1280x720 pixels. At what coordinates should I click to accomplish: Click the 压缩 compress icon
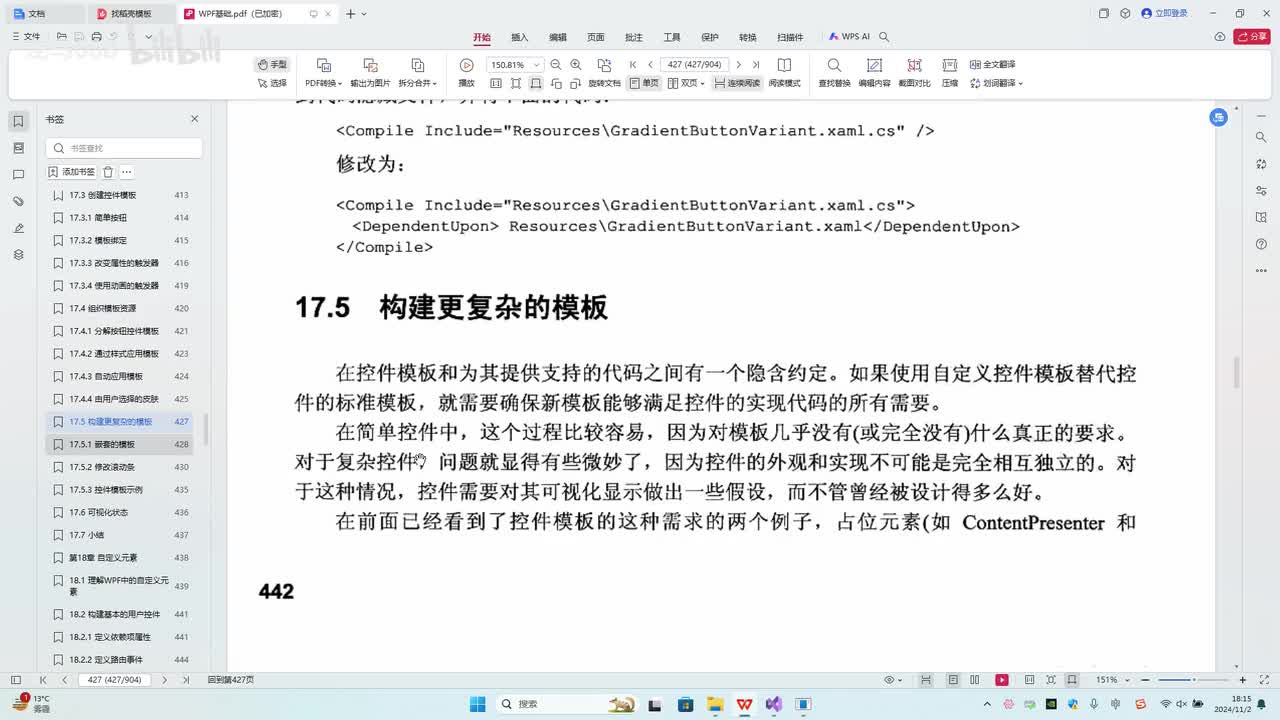tap(950, 65)
